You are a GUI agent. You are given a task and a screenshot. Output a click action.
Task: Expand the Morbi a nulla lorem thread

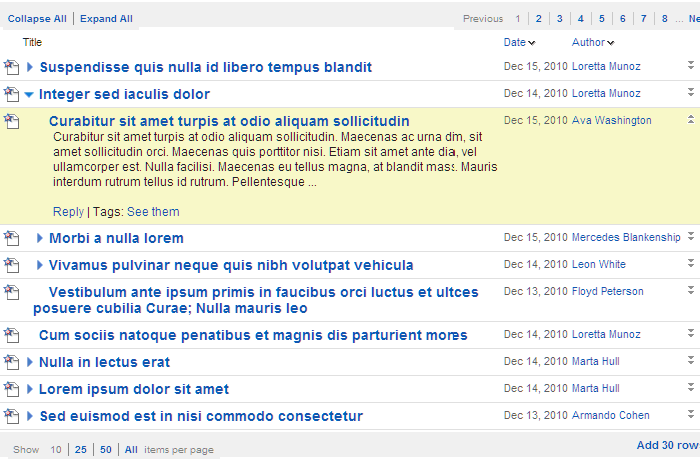pos(40,238)
